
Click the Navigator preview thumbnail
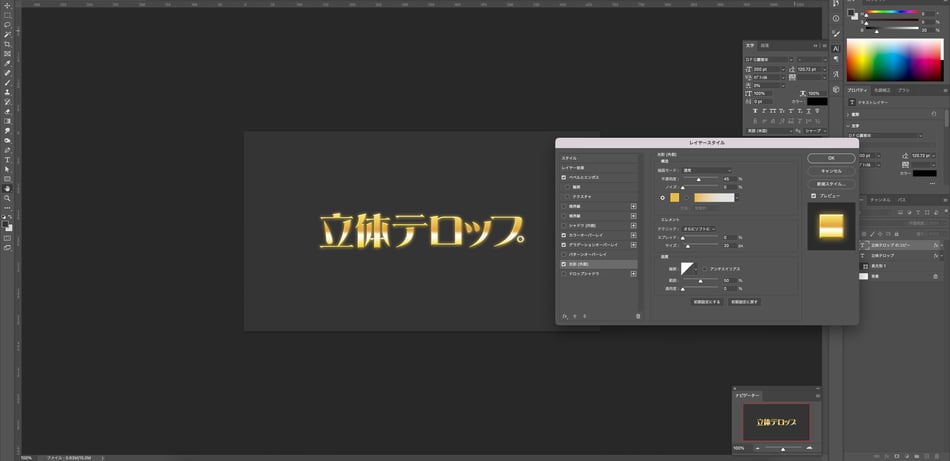pyautogui.click(x=776, y=423)
